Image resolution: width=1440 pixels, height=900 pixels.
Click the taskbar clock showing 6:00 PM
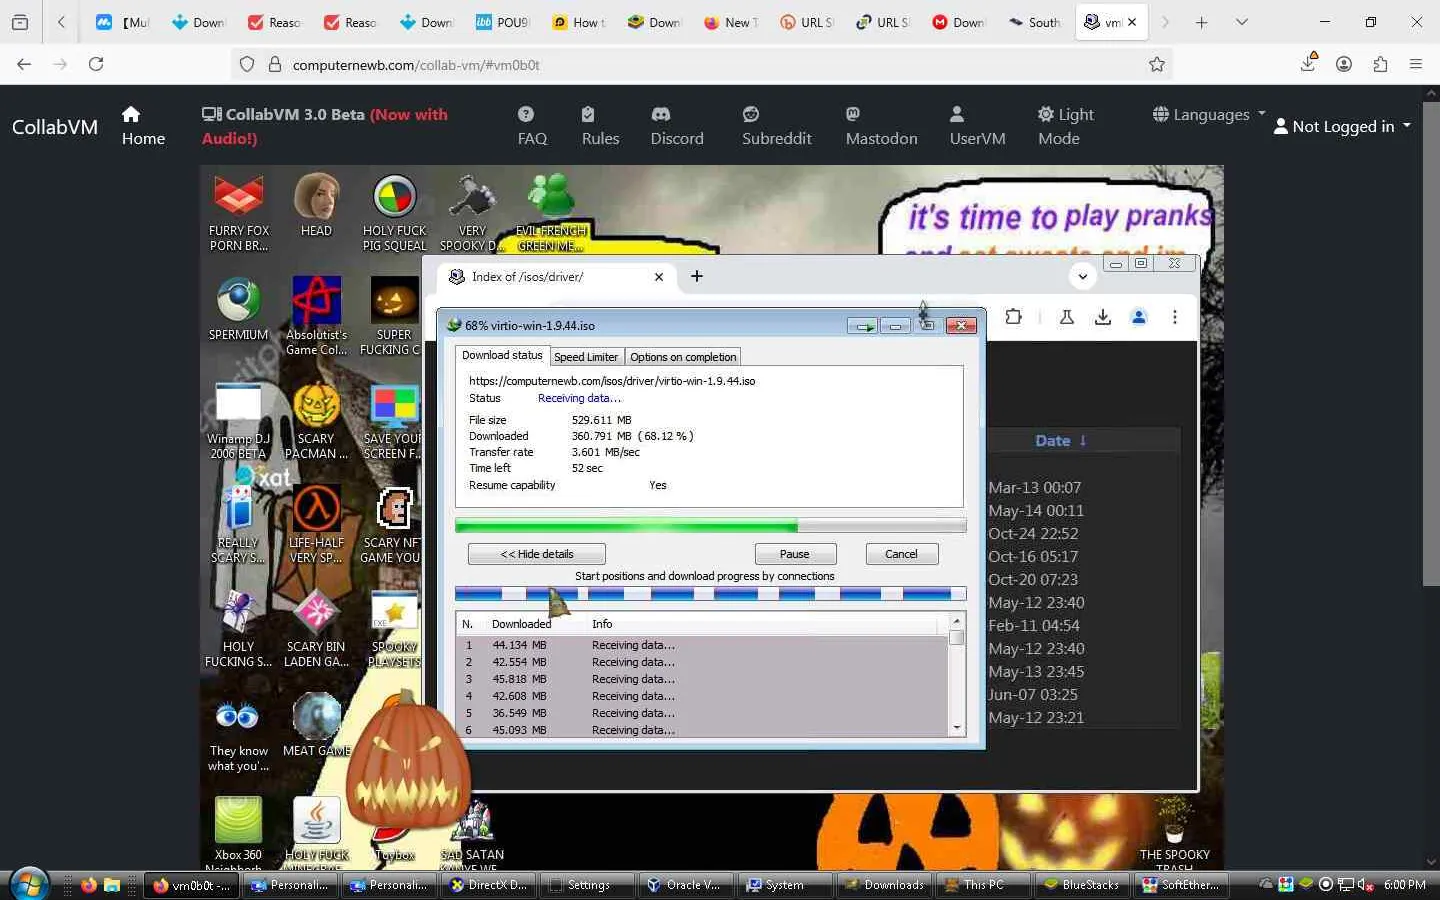(1404, 885)
